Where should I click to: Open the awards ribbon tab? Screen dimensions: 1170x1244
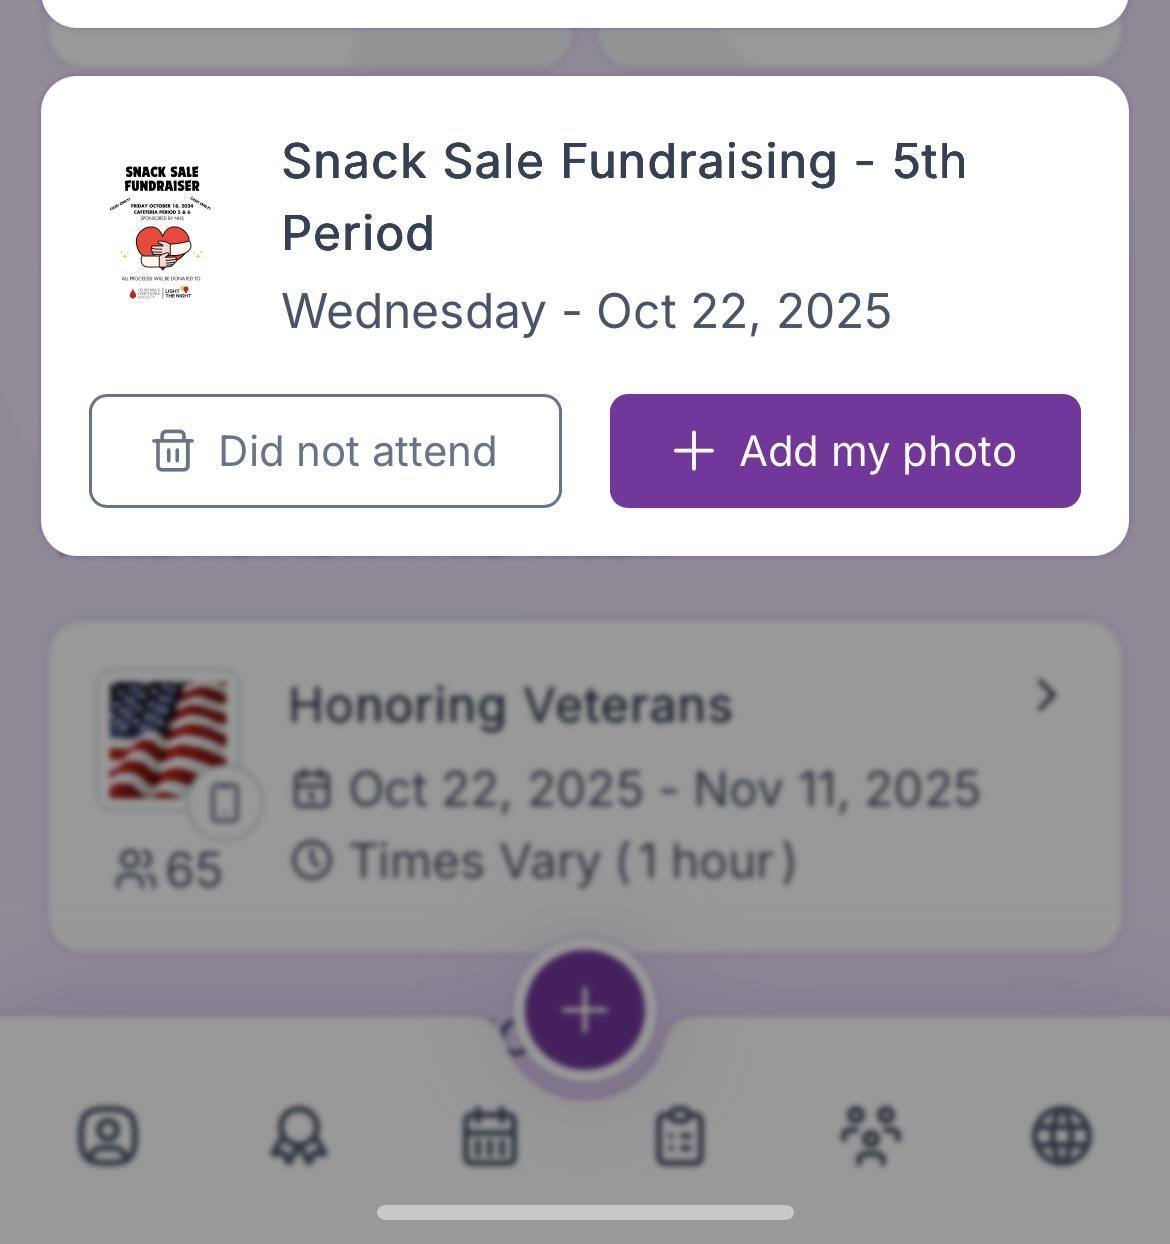(x=298, y=1136)
